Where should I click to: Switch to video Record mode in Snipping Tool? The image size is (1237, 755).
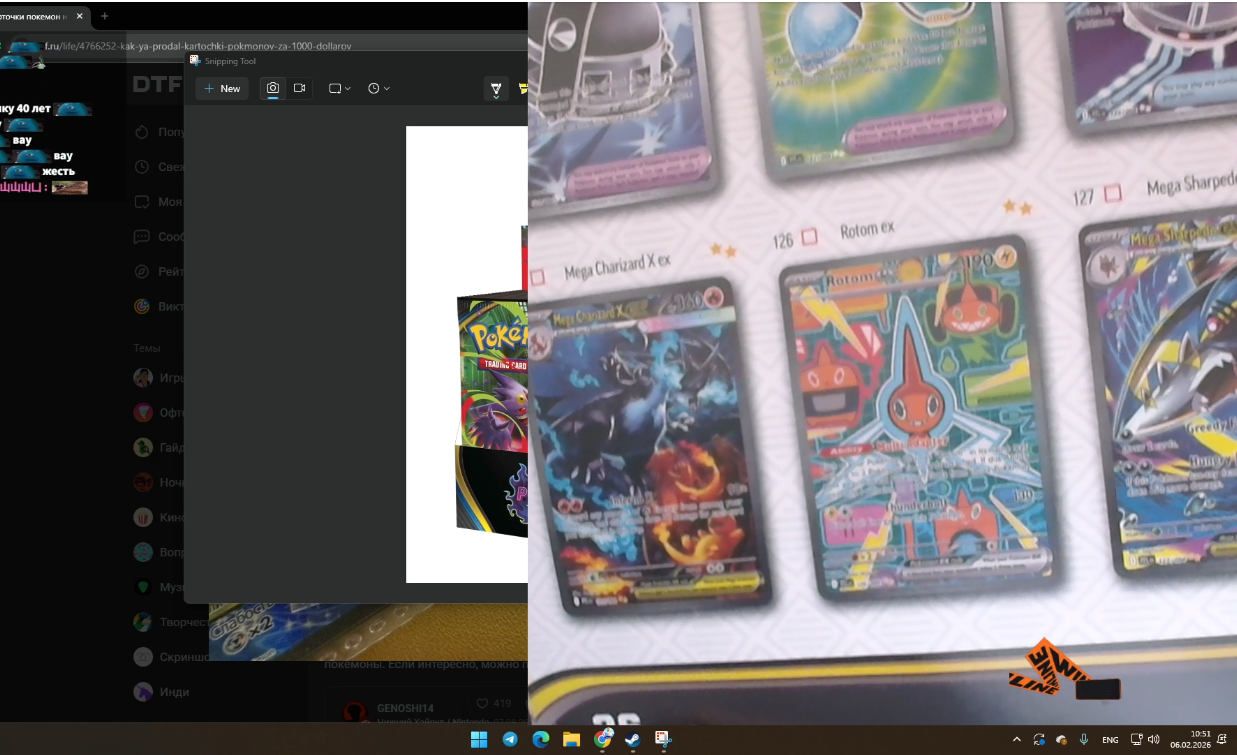pos(299,88)
